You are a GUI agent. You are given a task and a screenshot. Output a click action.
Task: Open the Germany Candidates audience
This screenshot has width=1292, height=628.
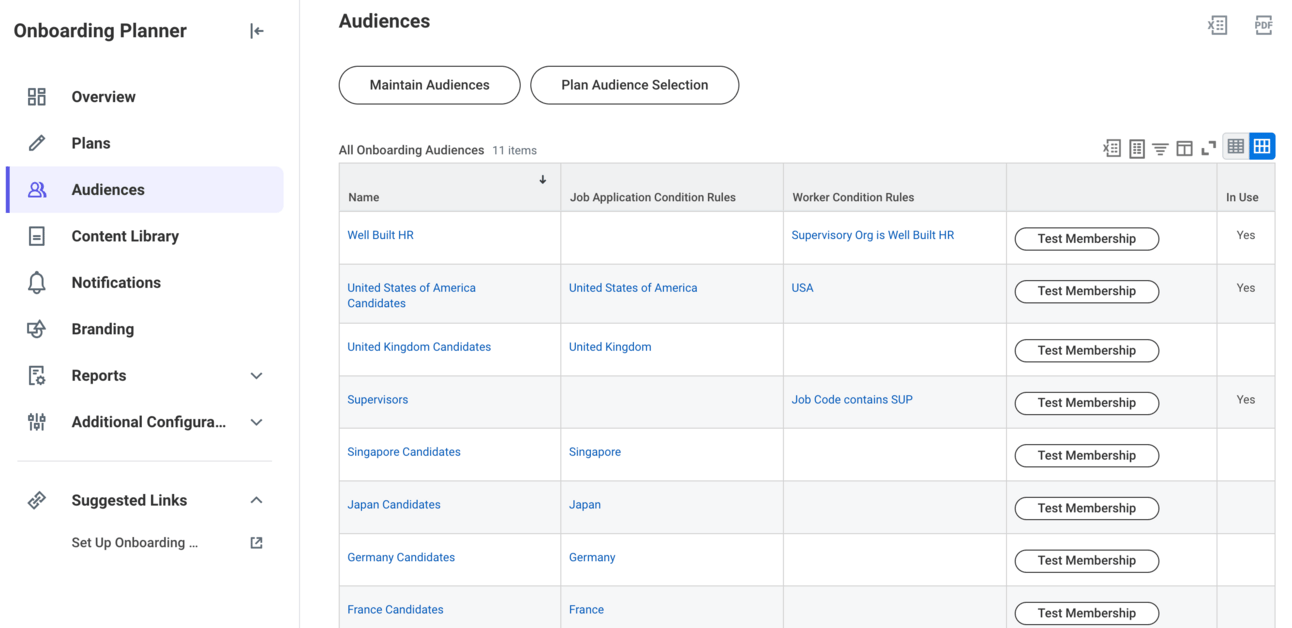pyautogui.click(x=401, y=557)
